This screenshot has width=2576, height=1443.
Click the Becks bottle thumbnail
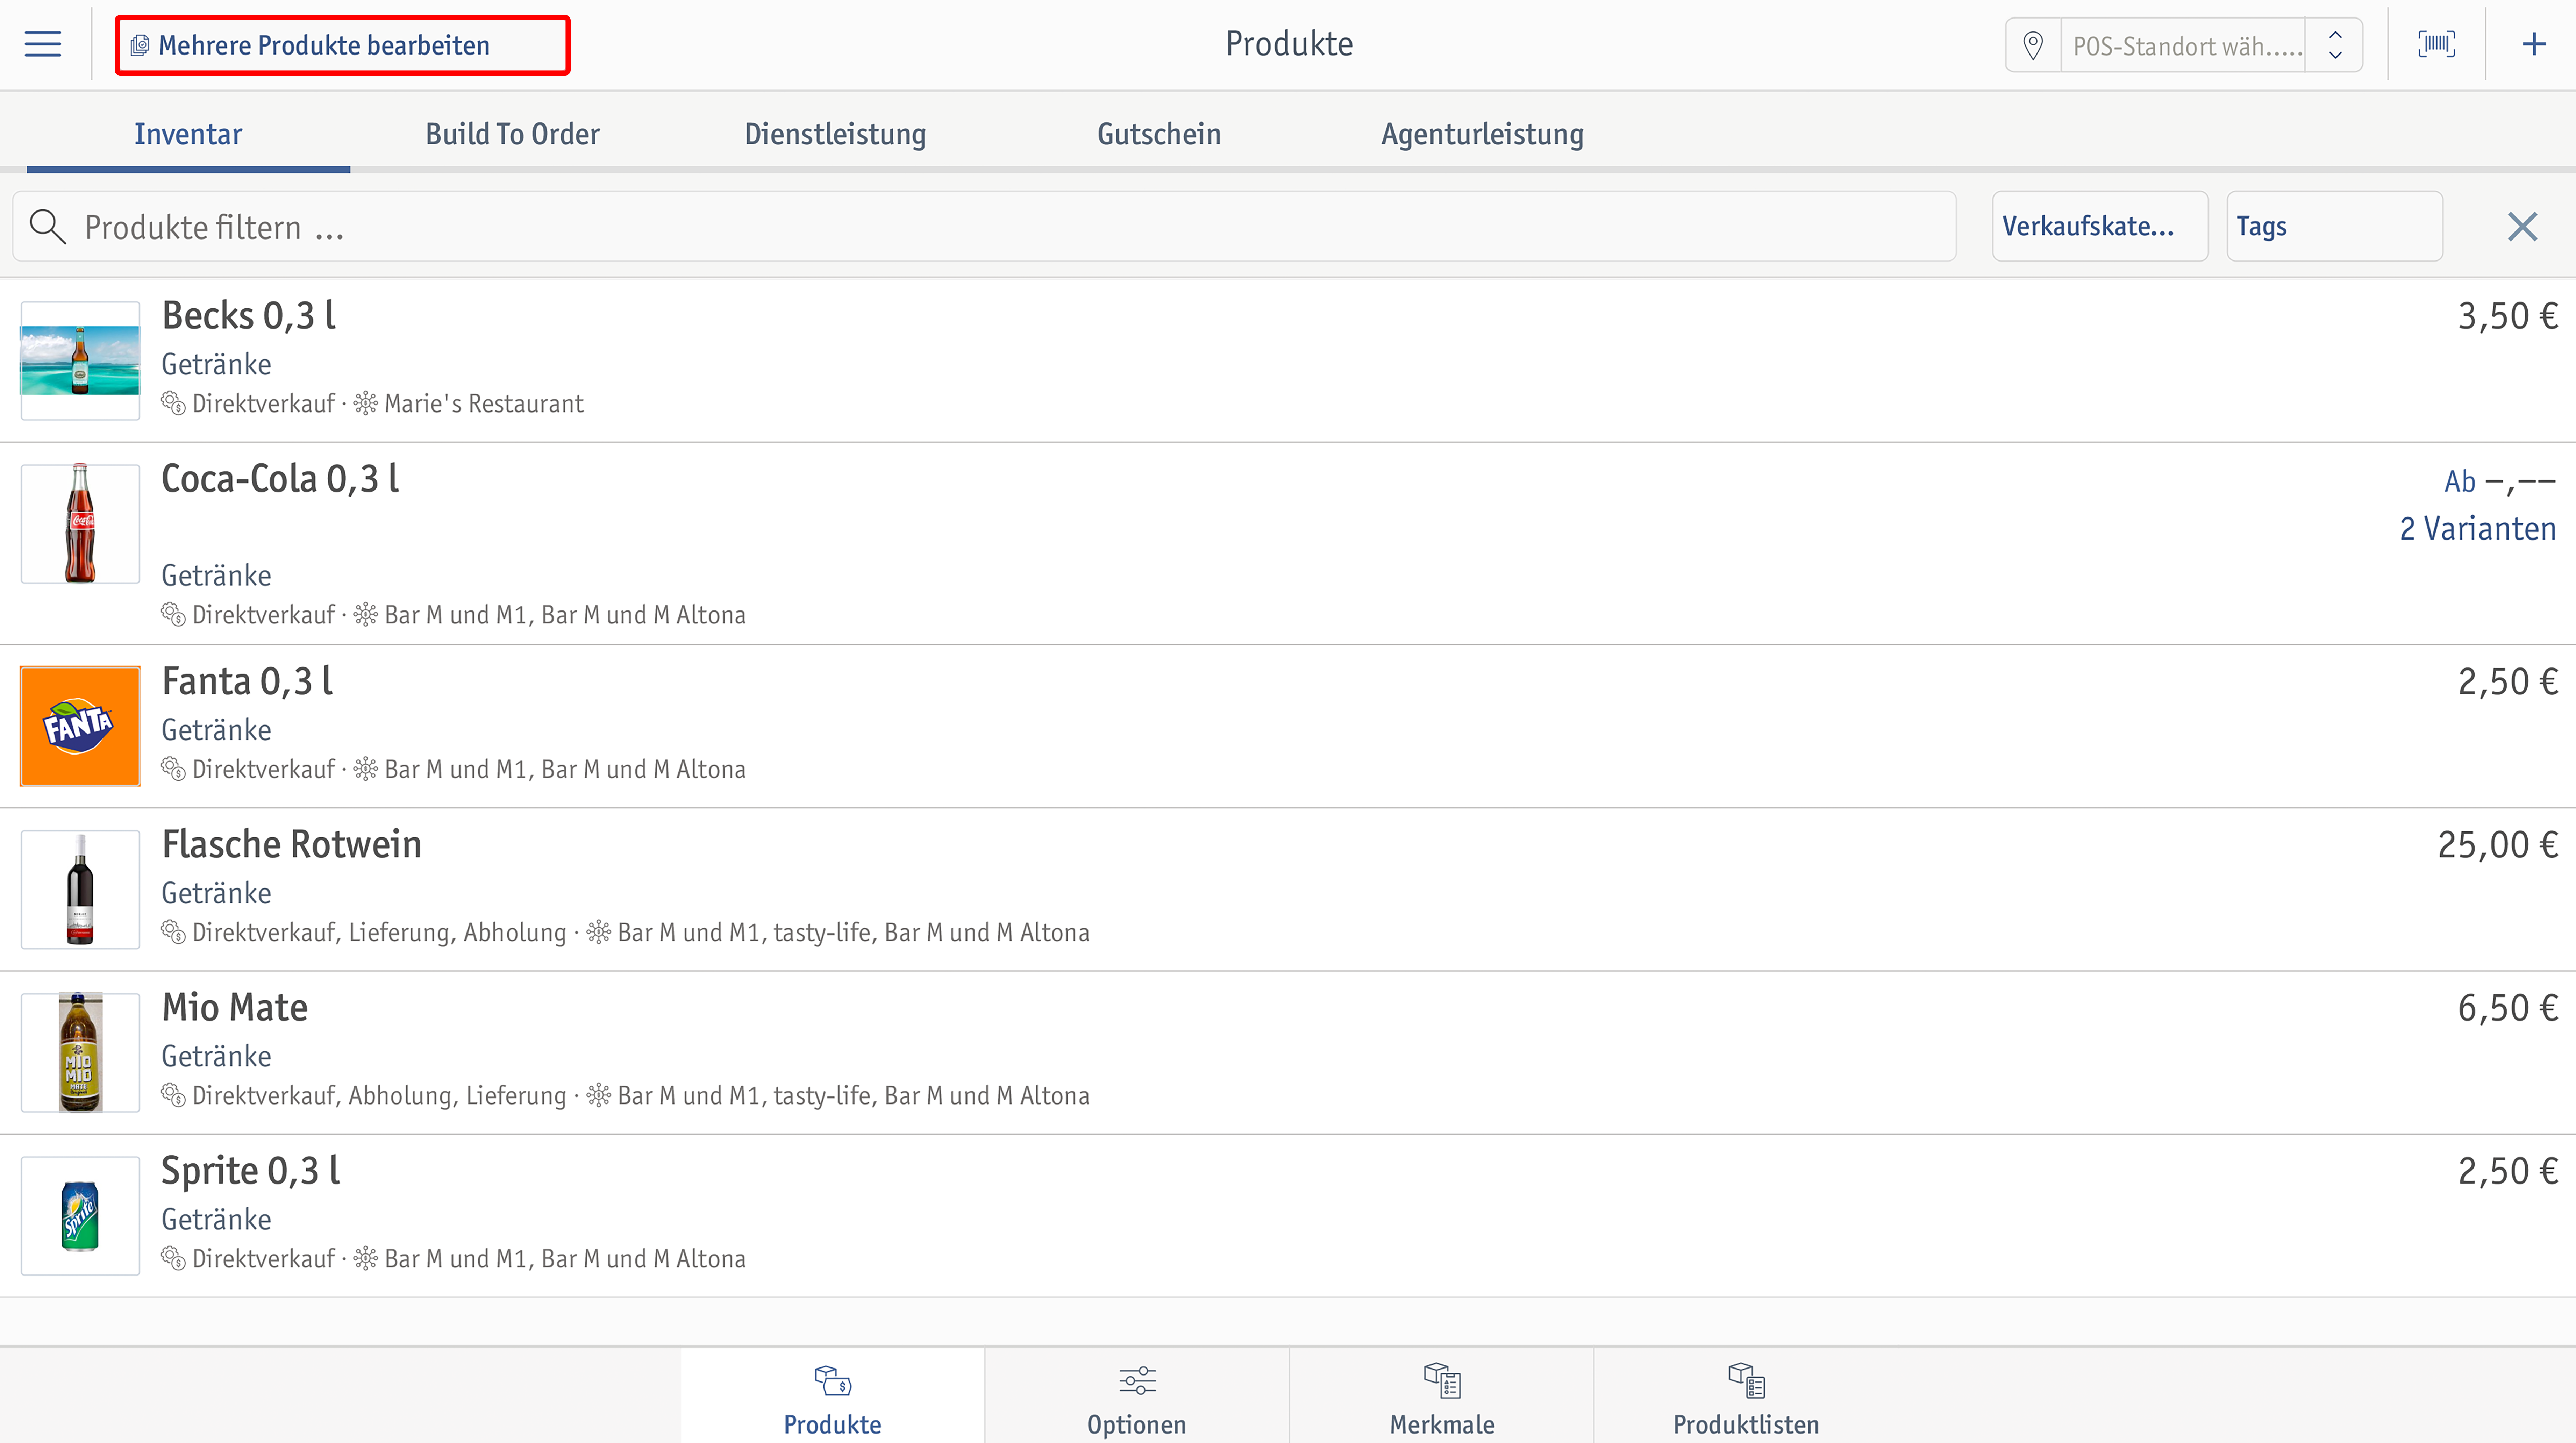coord(80,360)
